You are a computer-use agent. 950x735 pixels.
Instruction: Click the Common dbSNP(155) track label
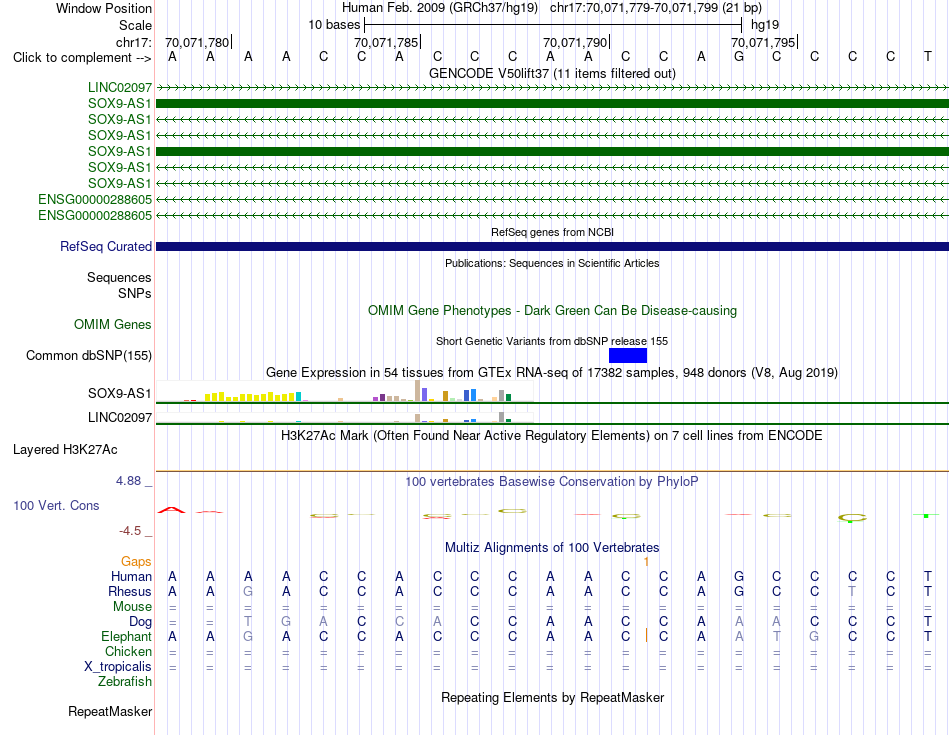(88, 356)
